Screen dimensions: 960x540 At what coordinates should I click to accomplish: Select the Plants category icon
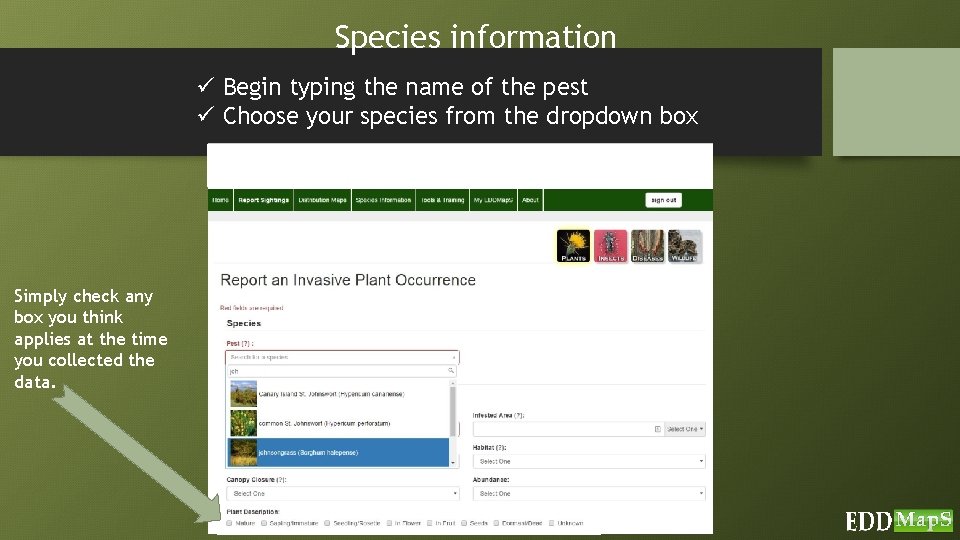tap(573, 246)
